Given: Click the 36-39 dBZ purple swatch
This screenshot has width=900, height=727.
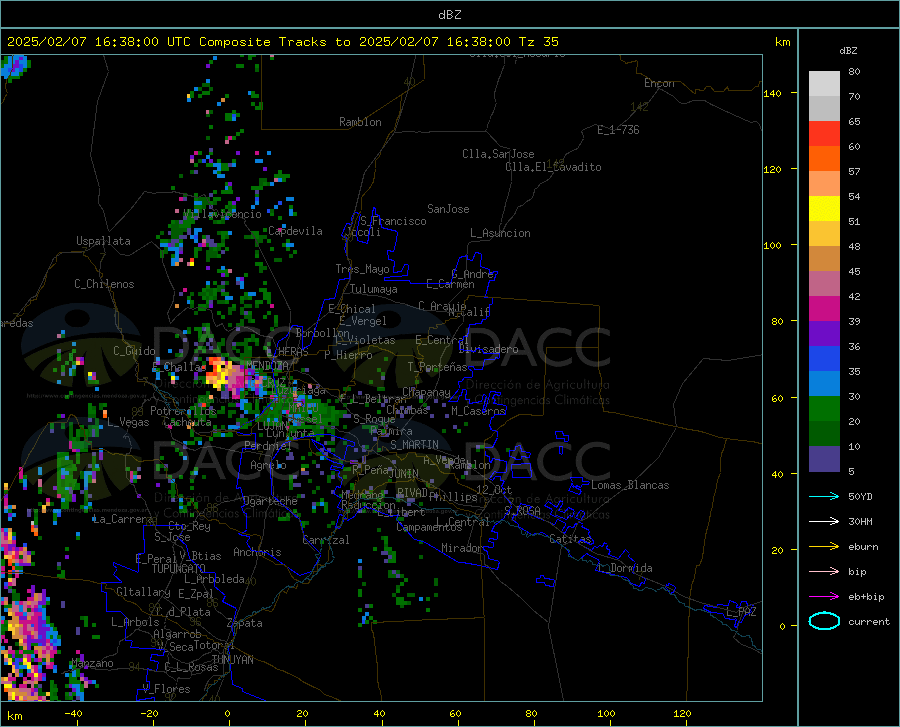Looking at the screenshot, I should click(x=824, y=334).
